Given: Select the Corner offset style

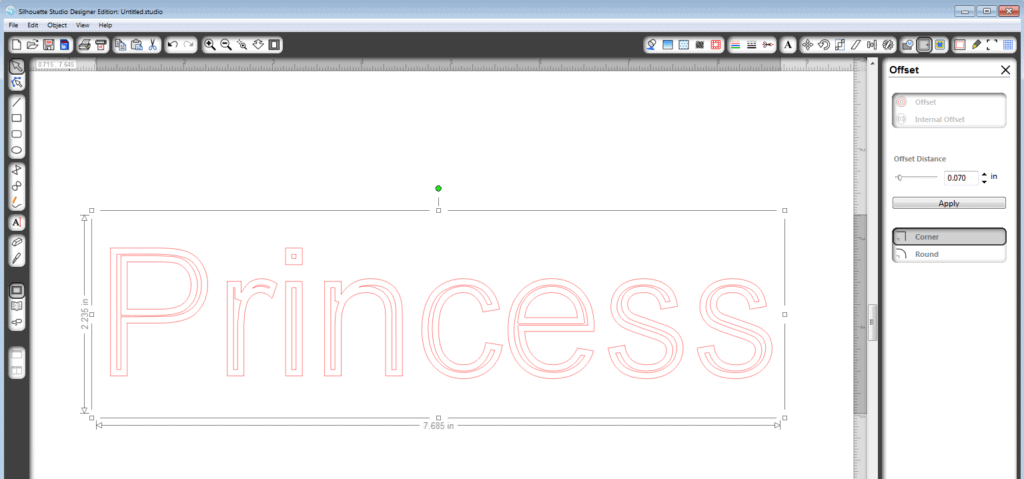Looking at the screenshot, I should 948,237.
